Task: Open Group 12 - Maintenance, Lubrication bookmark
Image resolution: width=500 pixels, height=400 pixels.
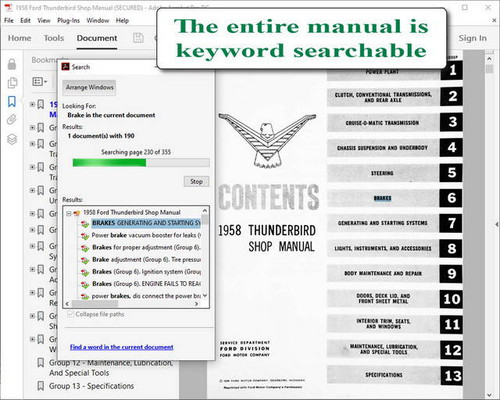Action: (x=111, y=368)
